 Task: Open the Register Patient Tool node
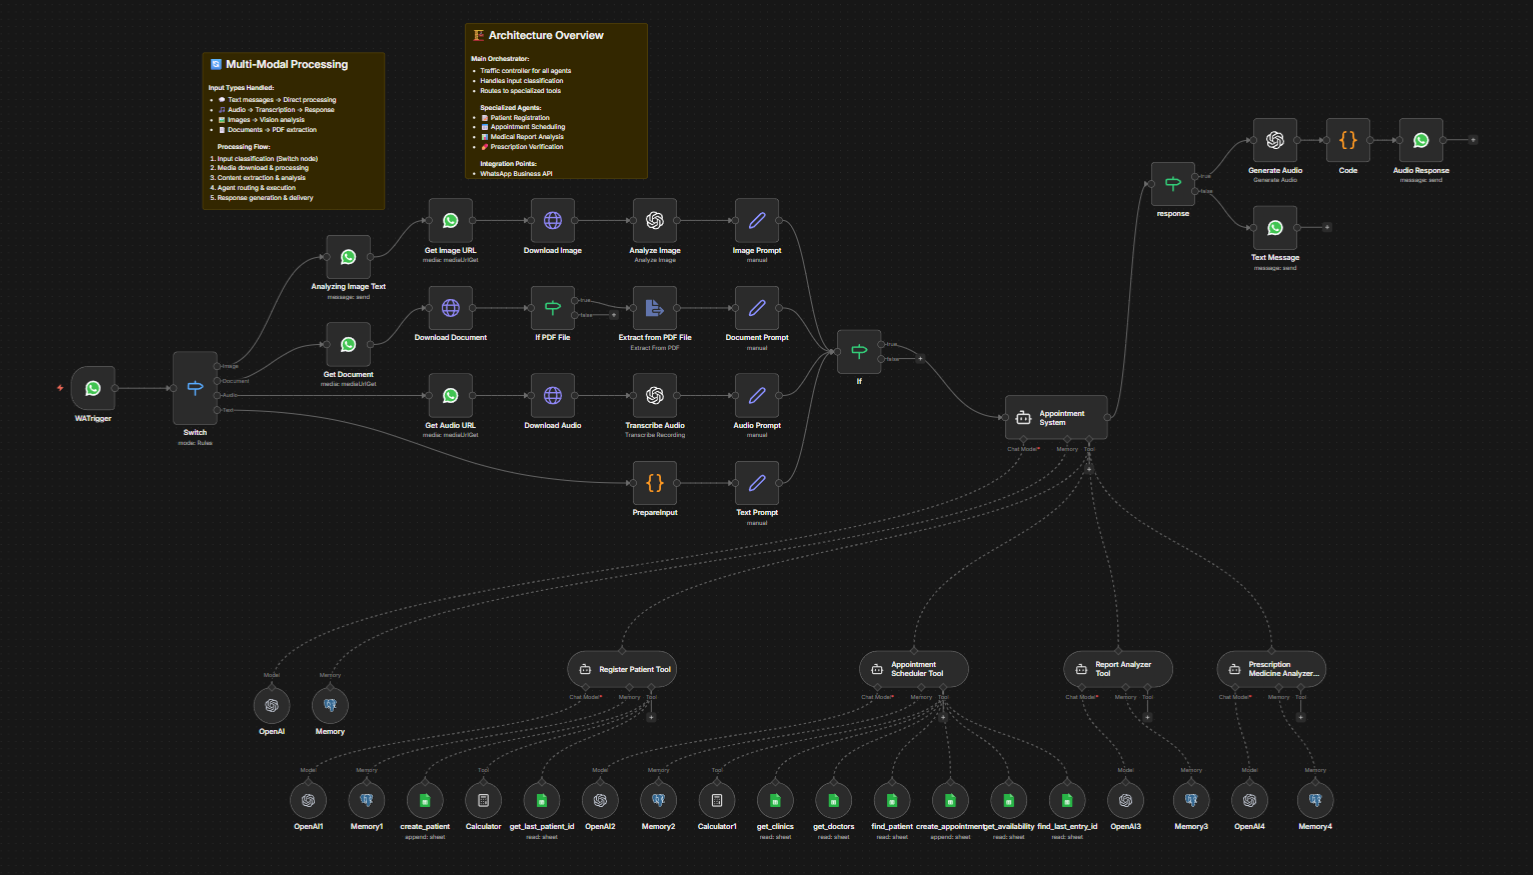click(x=623, y=669)
